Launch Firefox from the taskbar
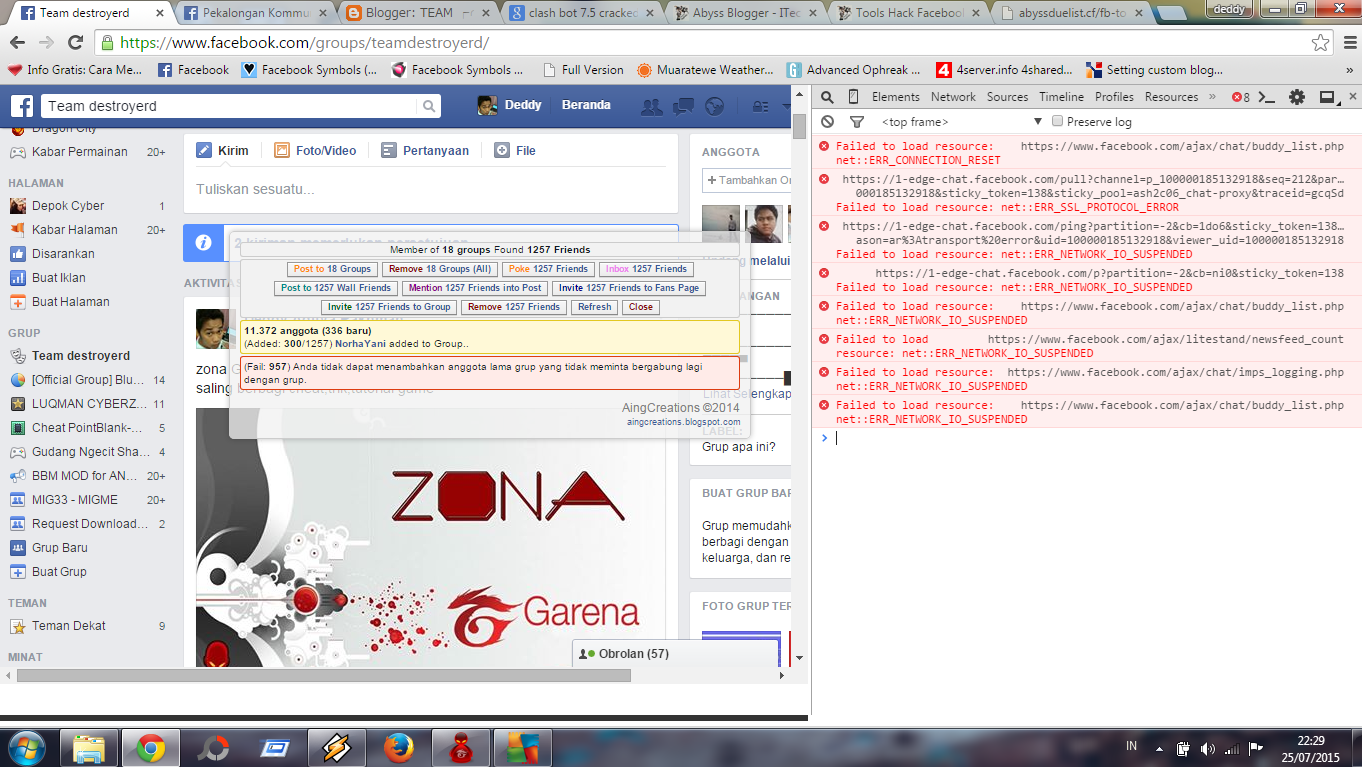Image resolution: width=1362 pixels, height=767 pixels. pyautogui.click(x=399, y=748)
